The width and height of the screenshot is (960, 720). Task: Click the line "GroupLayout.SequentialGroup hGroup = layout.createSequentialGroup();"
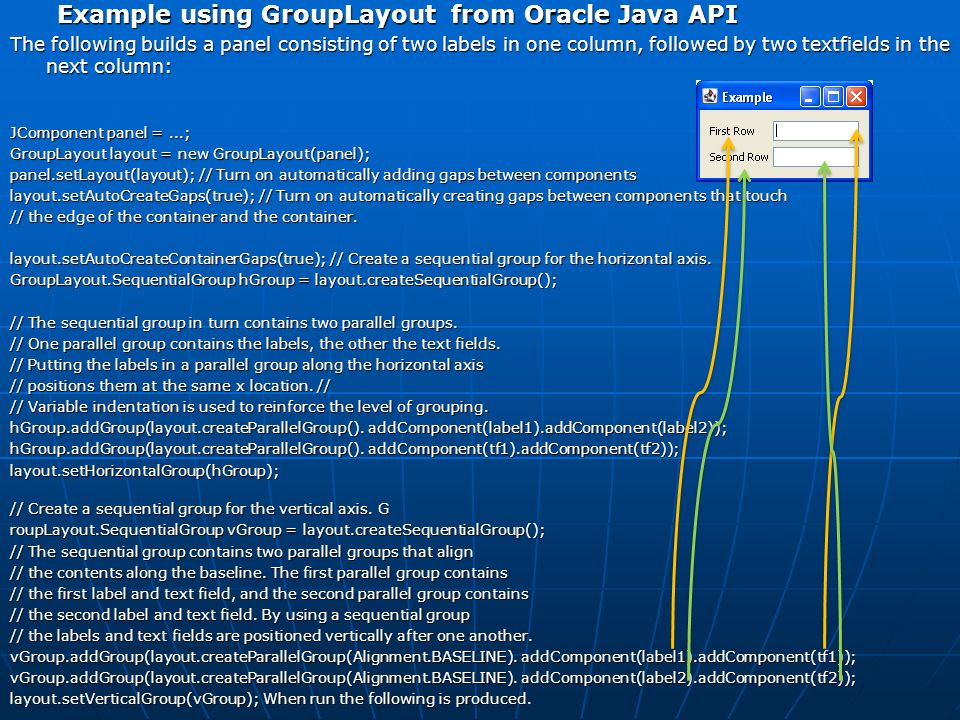[283, 280]
